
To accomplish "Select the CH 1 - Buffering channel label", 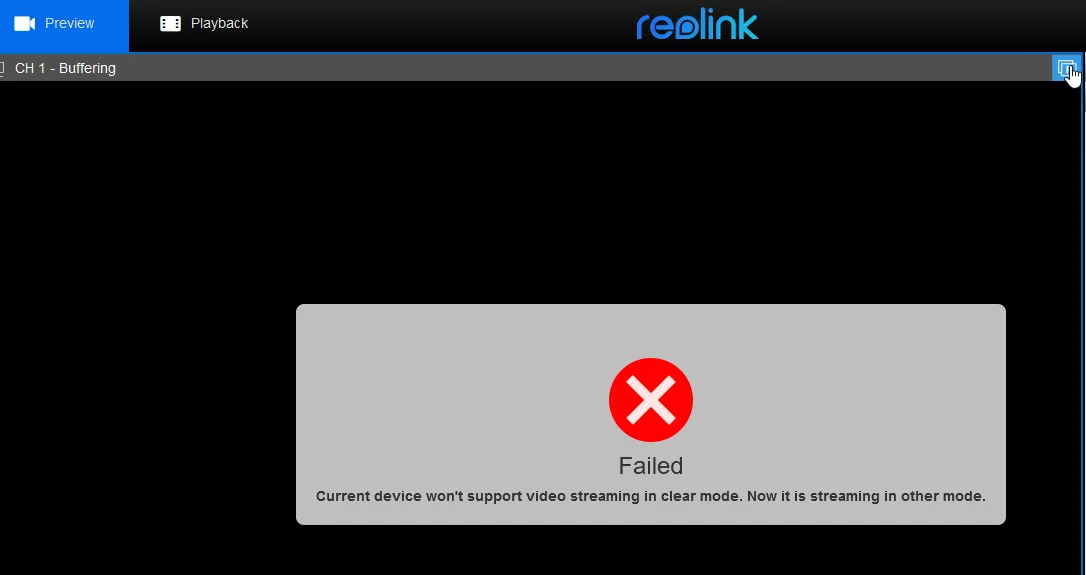I will click(x=65, y=68).
